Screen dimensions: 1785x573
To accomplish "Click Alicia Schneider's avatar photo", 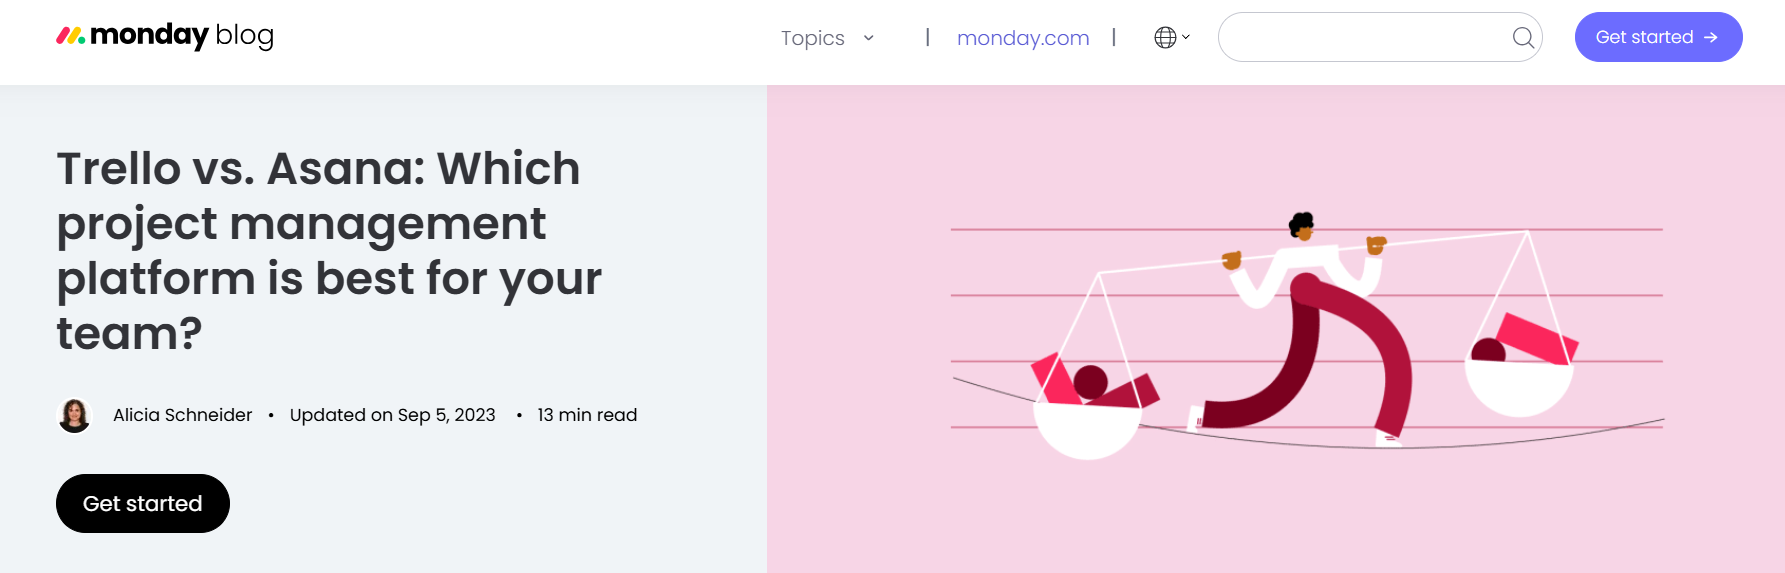I will [74, 415].
